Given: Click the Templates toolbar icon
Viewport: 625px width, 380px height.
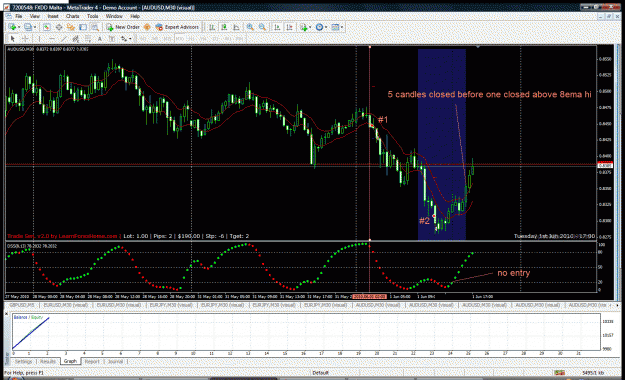Looking at the screenshot, I should (335, 27).
